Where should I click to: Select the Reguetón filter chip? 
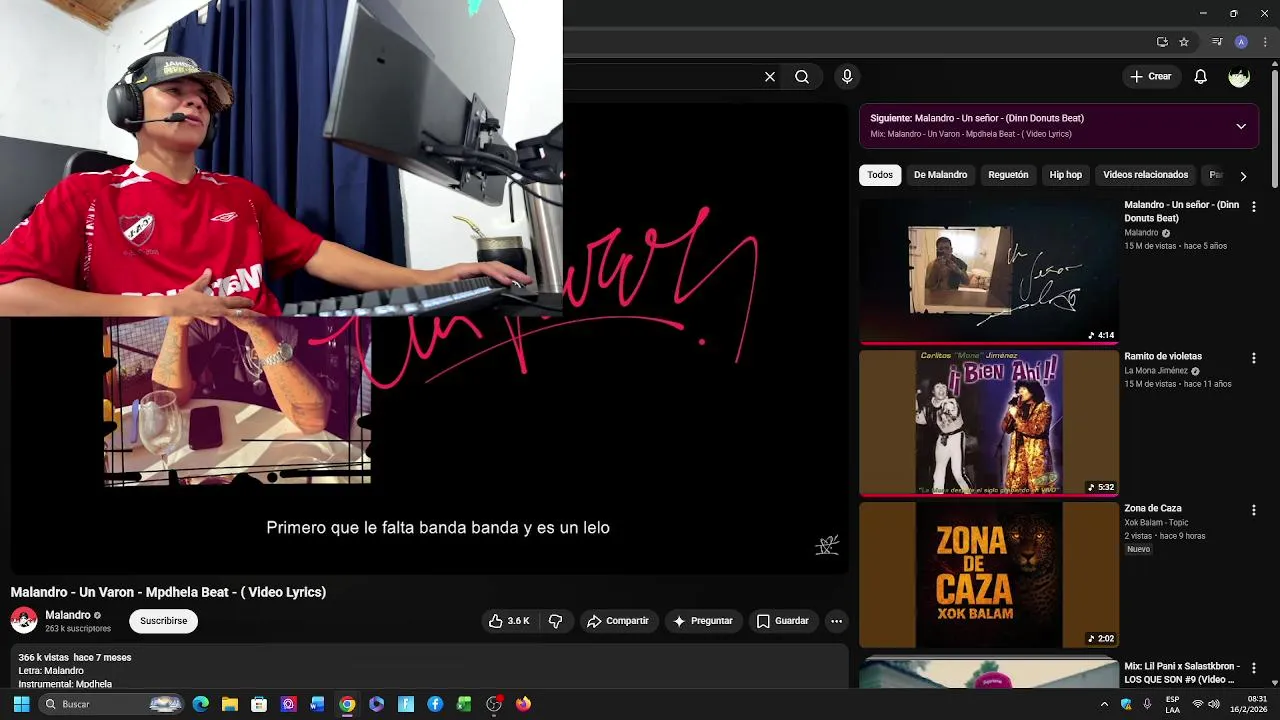click(1008, 175)
